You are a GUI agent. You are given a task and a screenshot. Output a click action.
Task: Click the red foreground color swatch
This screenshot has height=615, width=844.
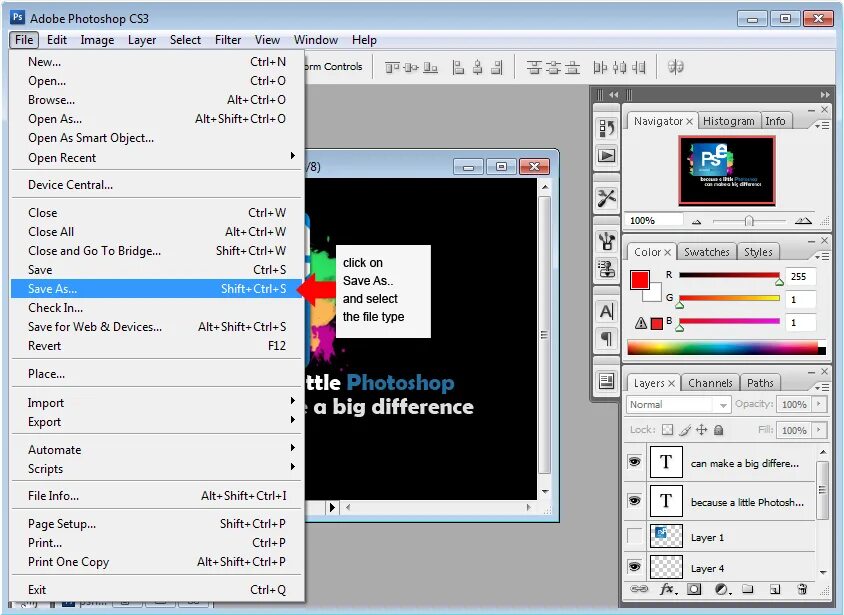pos(639,280)
